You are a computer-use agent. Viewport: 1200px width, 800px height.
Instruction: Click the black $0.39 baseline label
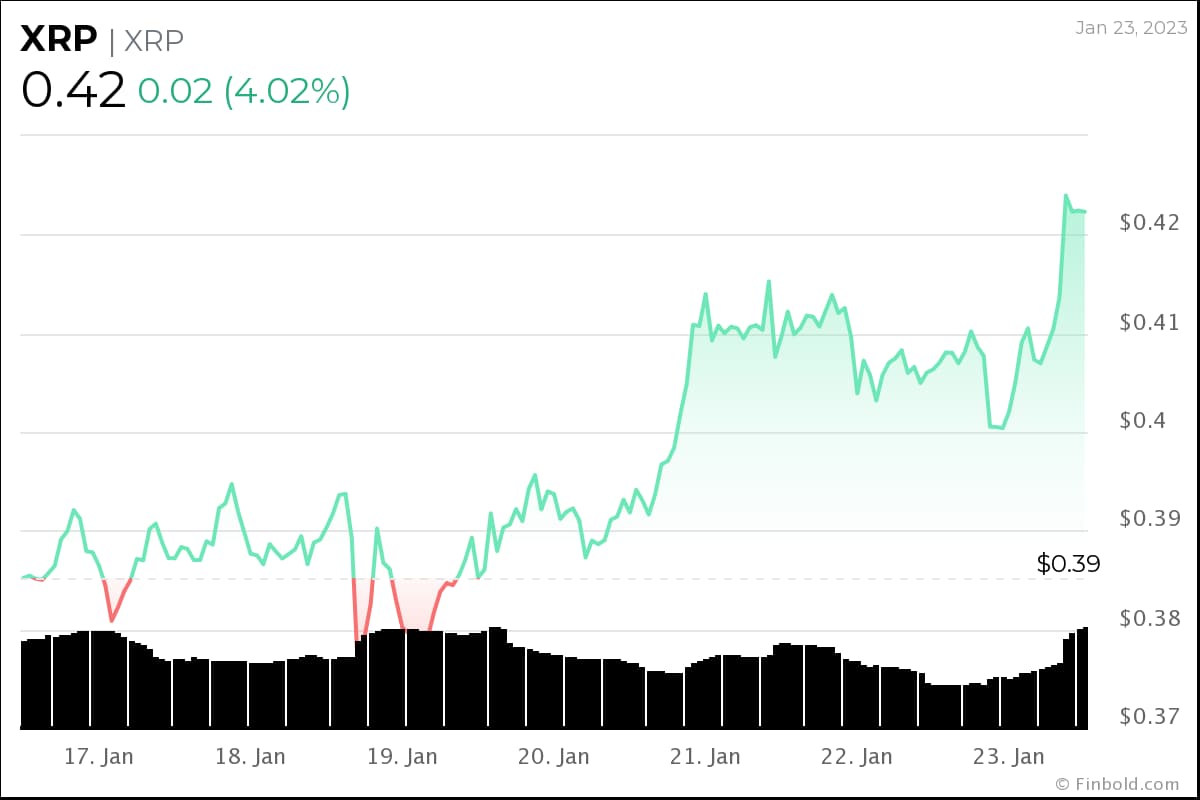(x=1068, y=564)
